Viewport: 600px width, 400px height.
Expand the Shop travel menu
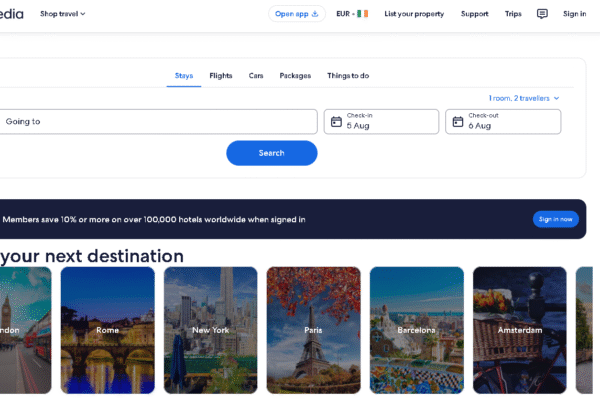pos(63,14)
